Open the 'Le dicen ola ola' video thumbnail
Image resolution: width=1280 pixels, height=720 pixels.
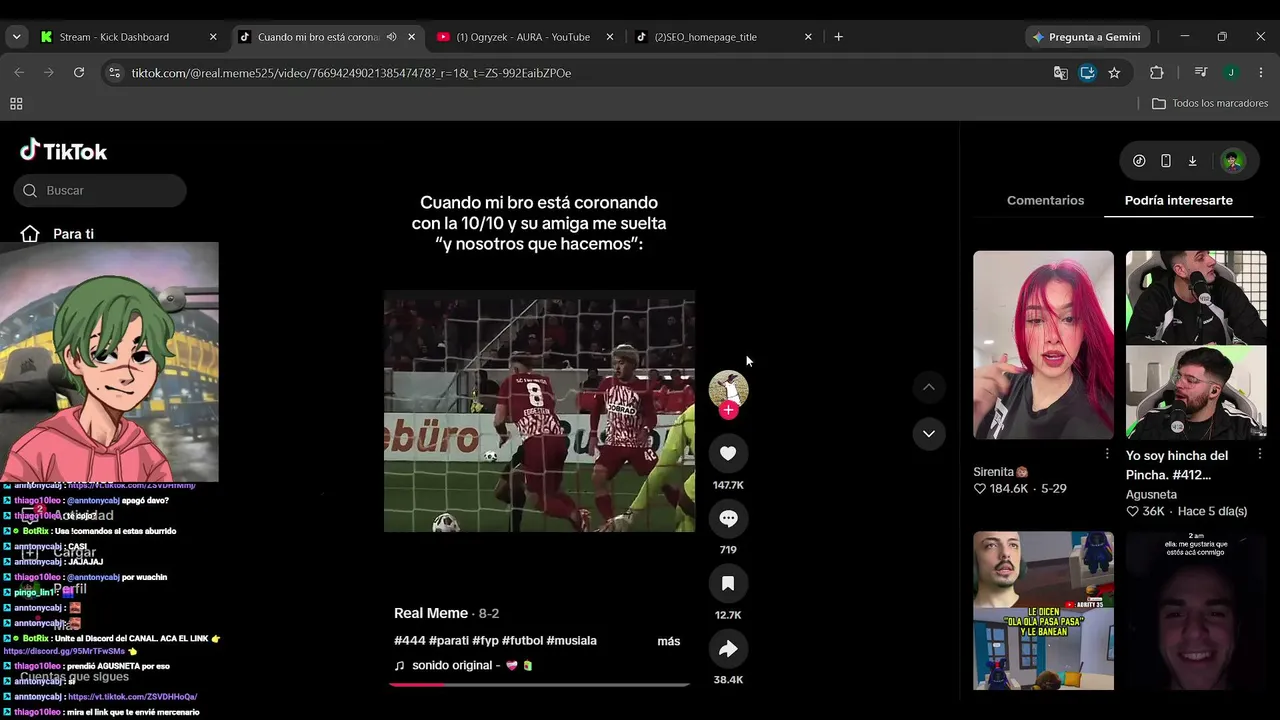[x=1043, y=611]
